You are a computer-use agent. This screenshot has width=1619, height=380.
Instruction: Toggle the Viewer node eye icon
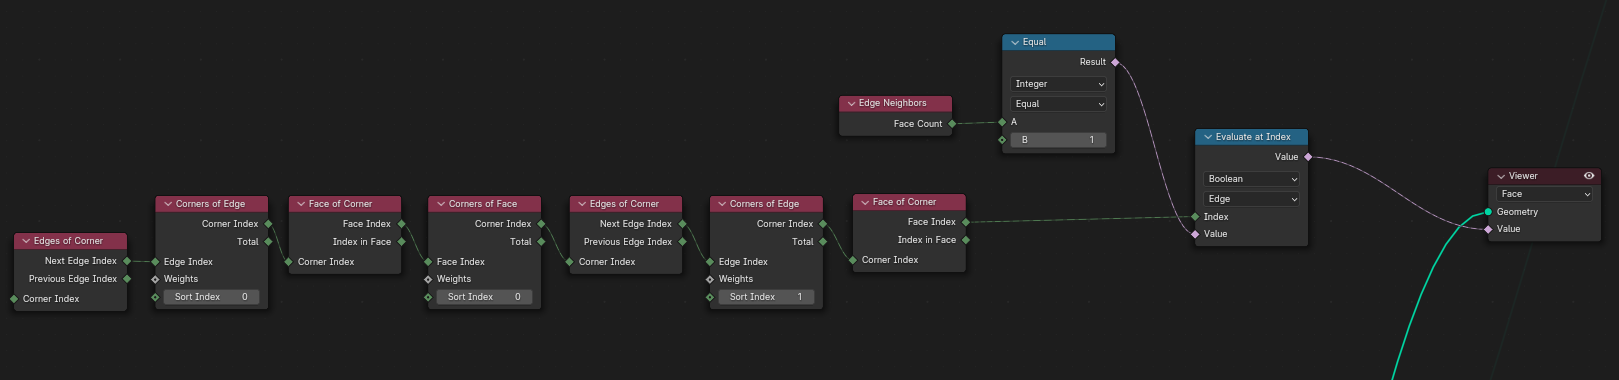pos(1589,176)
